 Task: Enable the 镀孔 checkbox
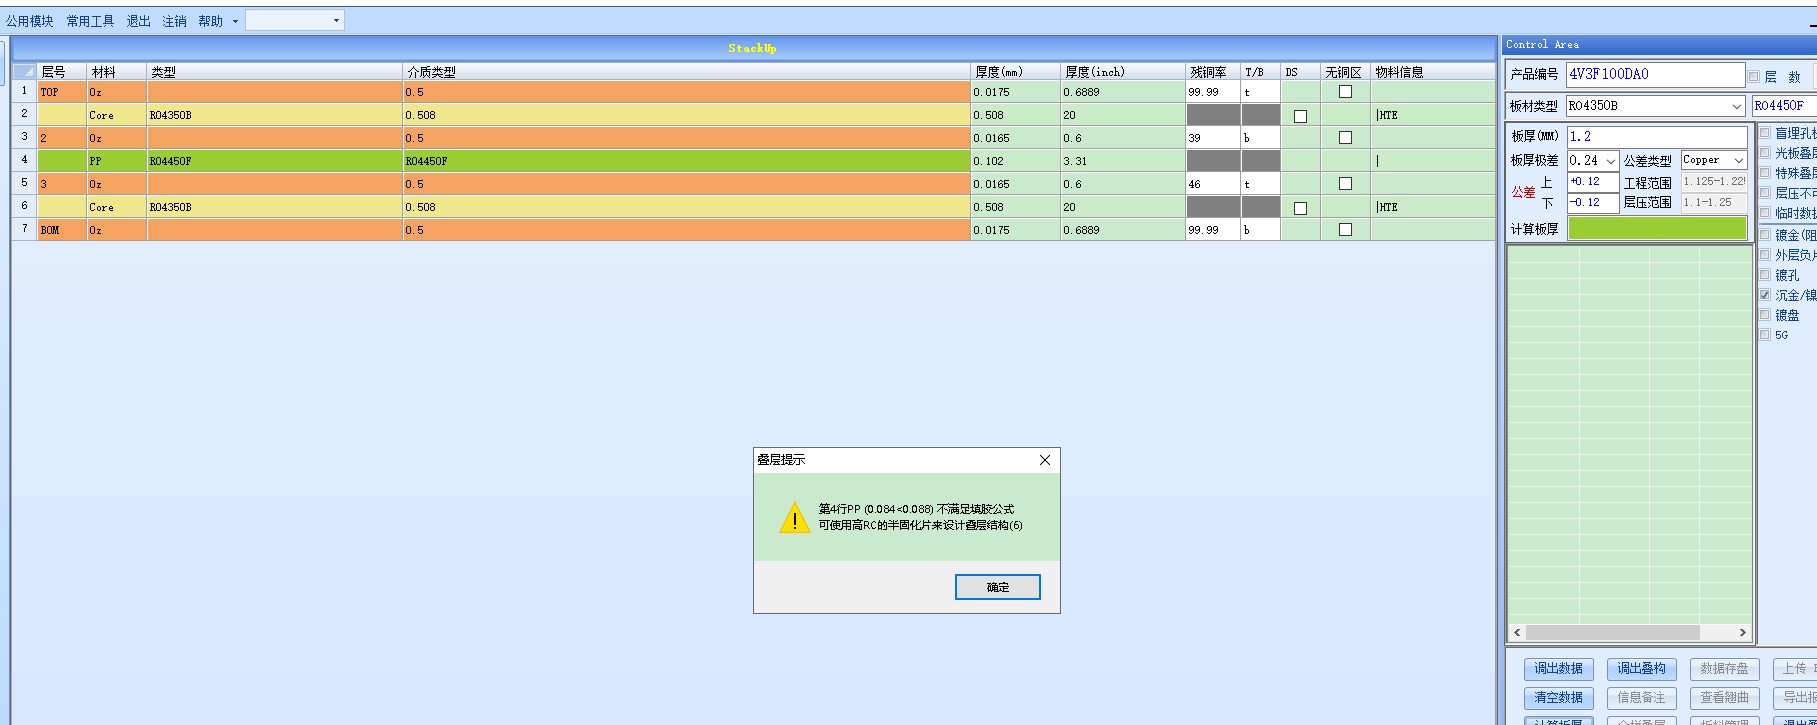coord(1765,275)
